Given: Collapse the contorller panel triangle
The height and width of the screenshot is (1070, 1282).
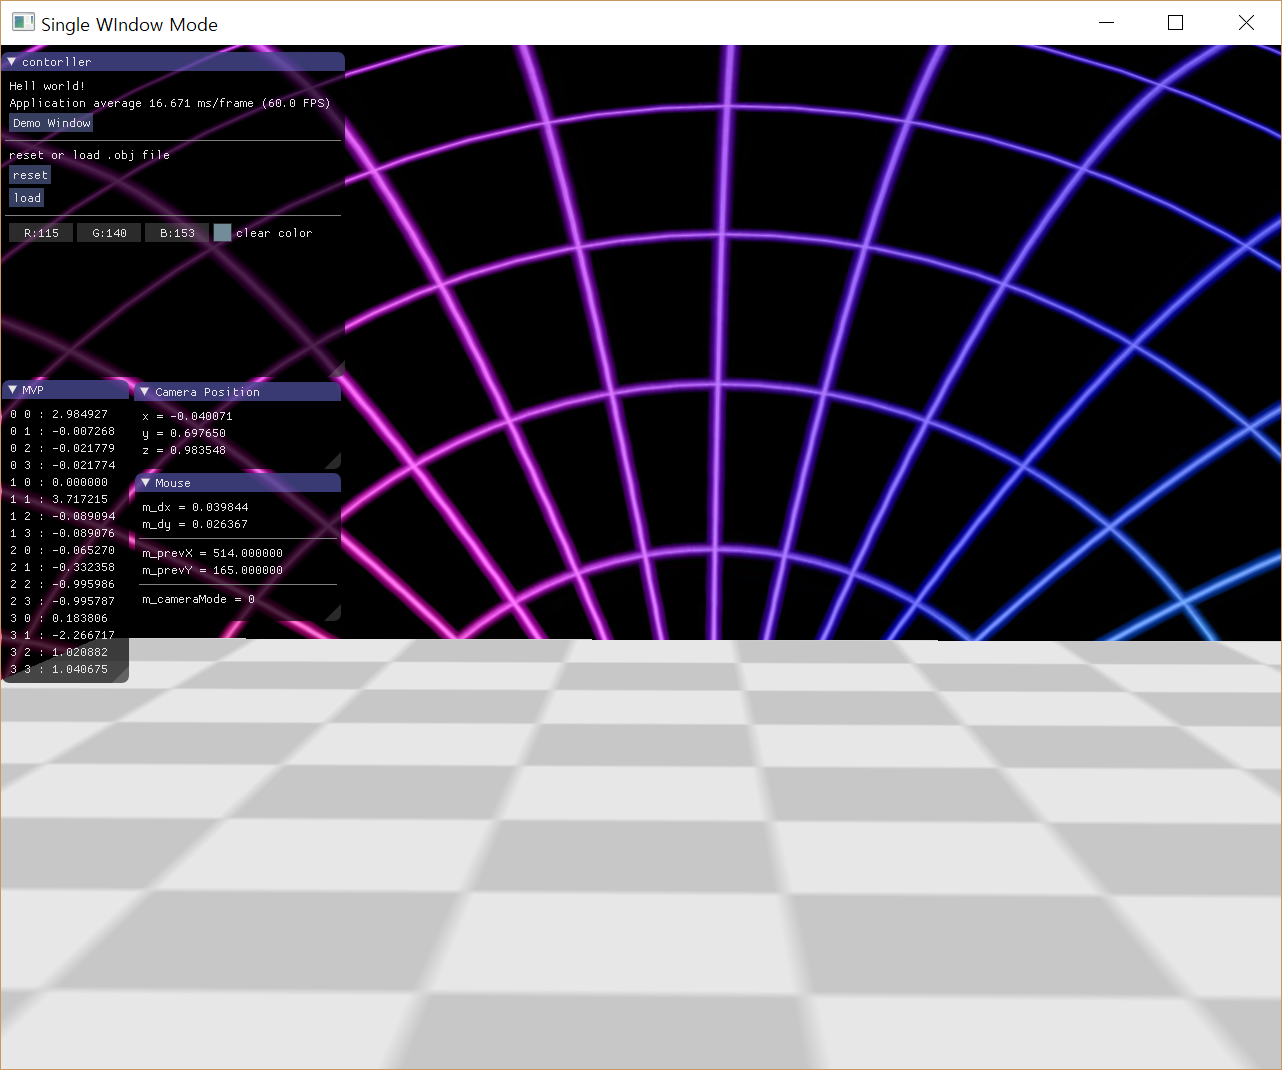Looking at the screenshot, I should tap(12, 62).
